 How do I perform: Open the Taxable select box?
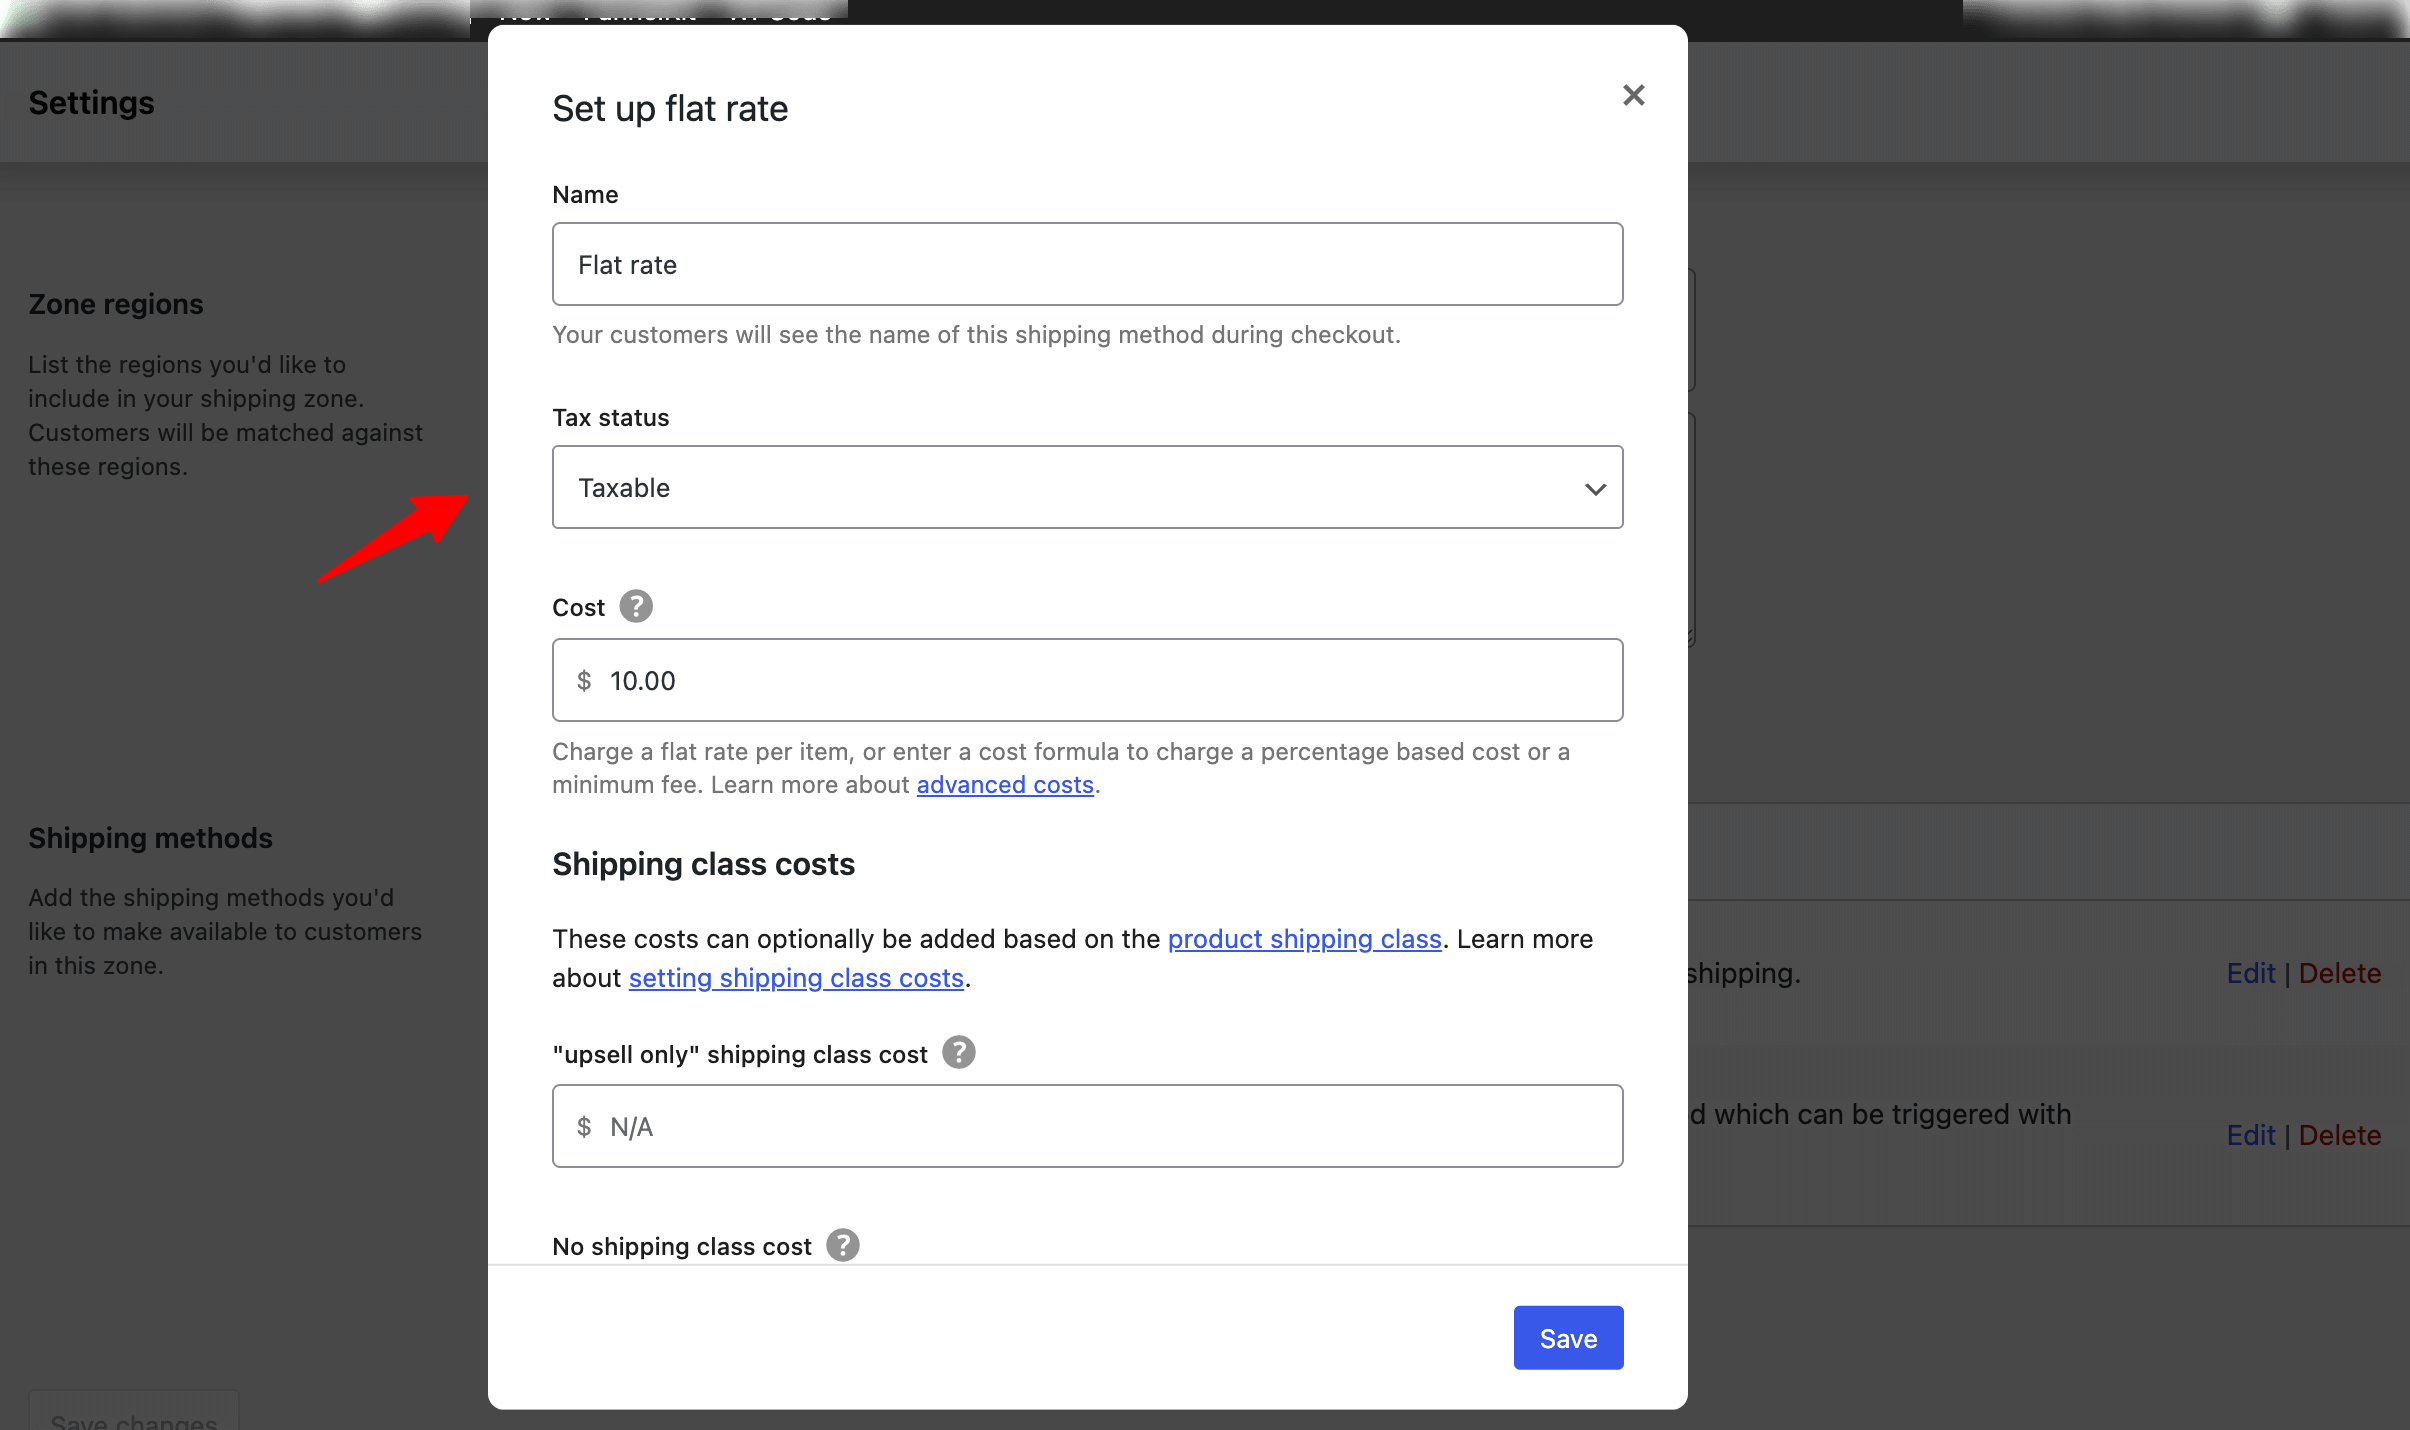point(1086,488)
